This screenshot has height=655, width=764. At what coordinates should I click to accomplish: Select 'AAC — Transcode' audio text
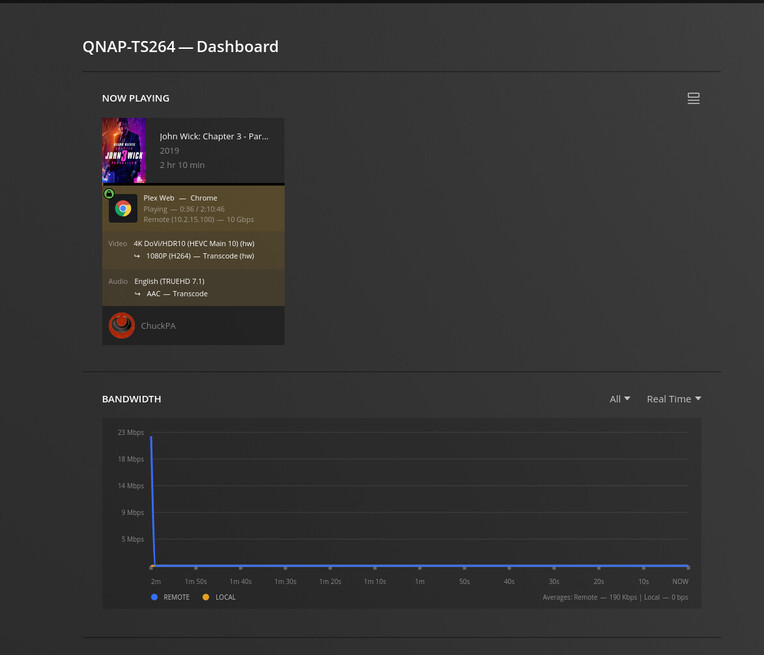pyautogui.click(x=177, y=294)
